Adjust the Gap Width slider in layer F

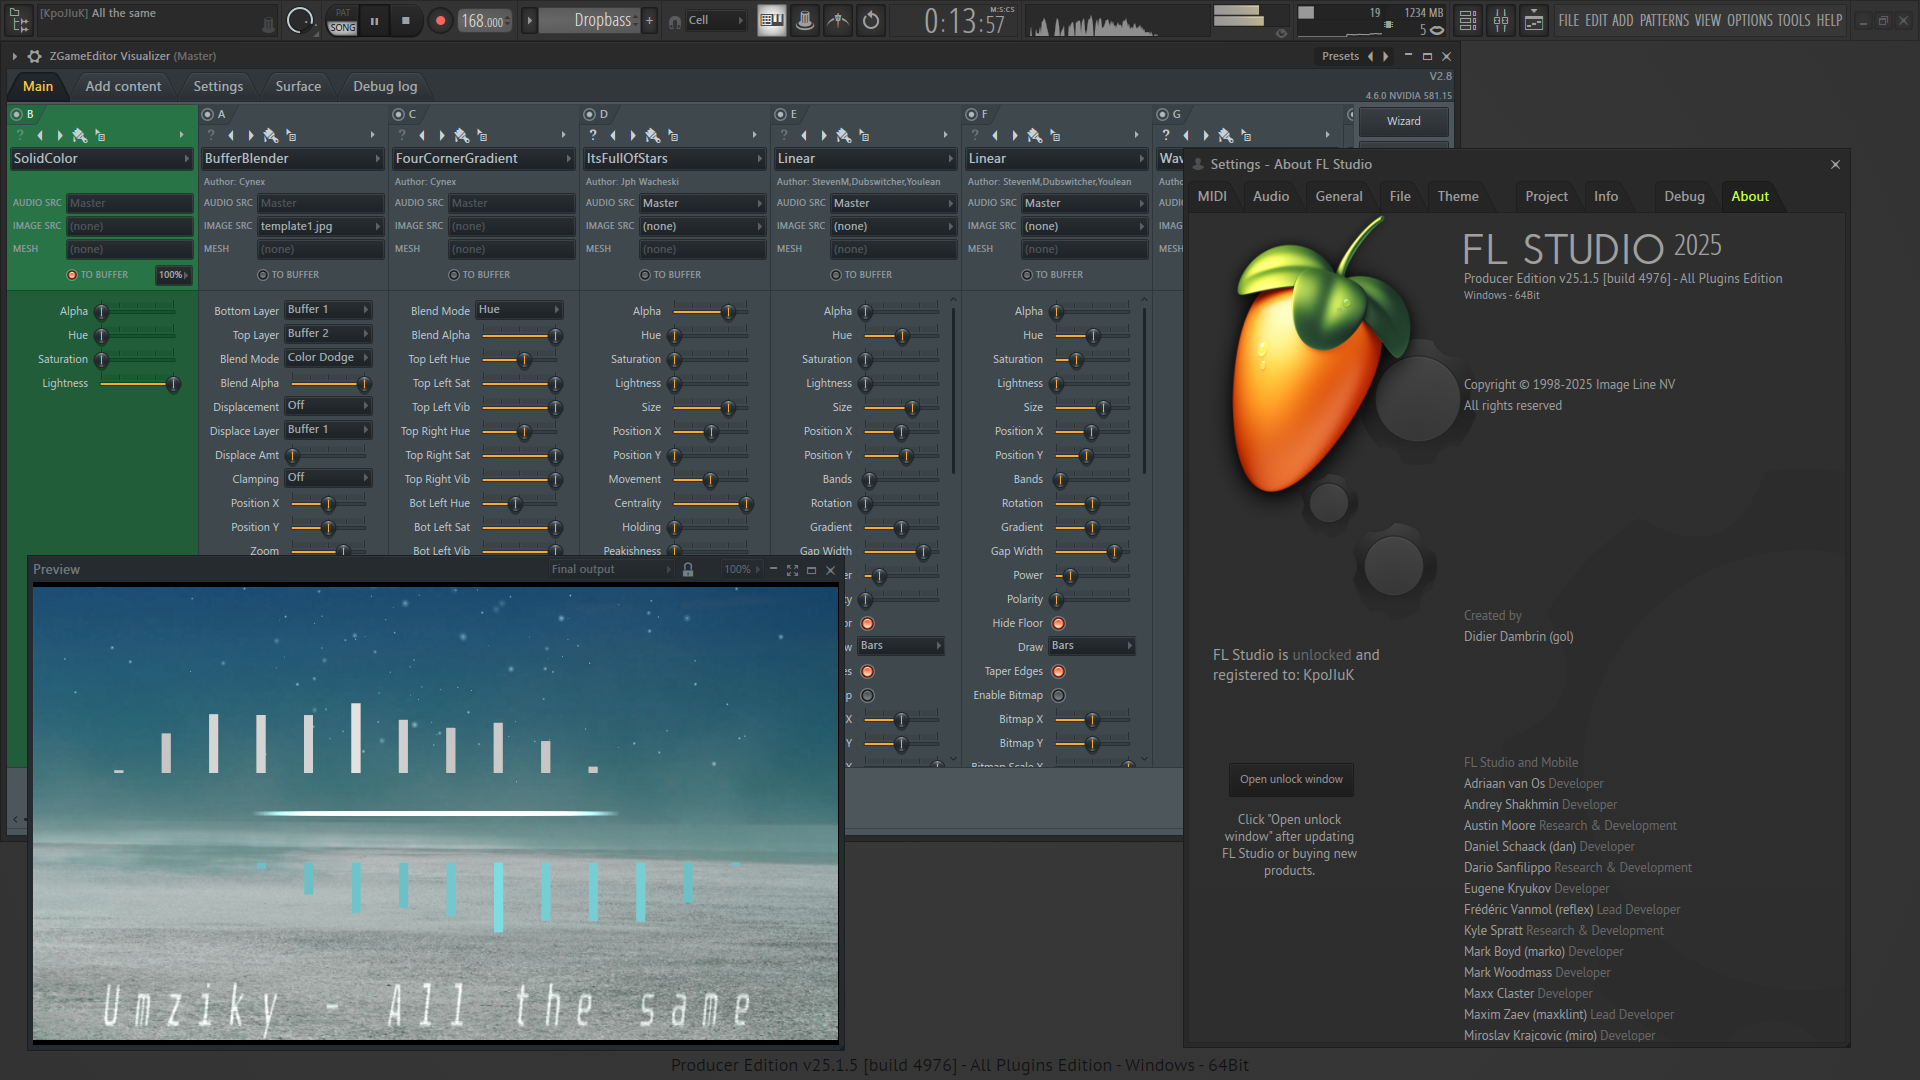pos(1093,551)
